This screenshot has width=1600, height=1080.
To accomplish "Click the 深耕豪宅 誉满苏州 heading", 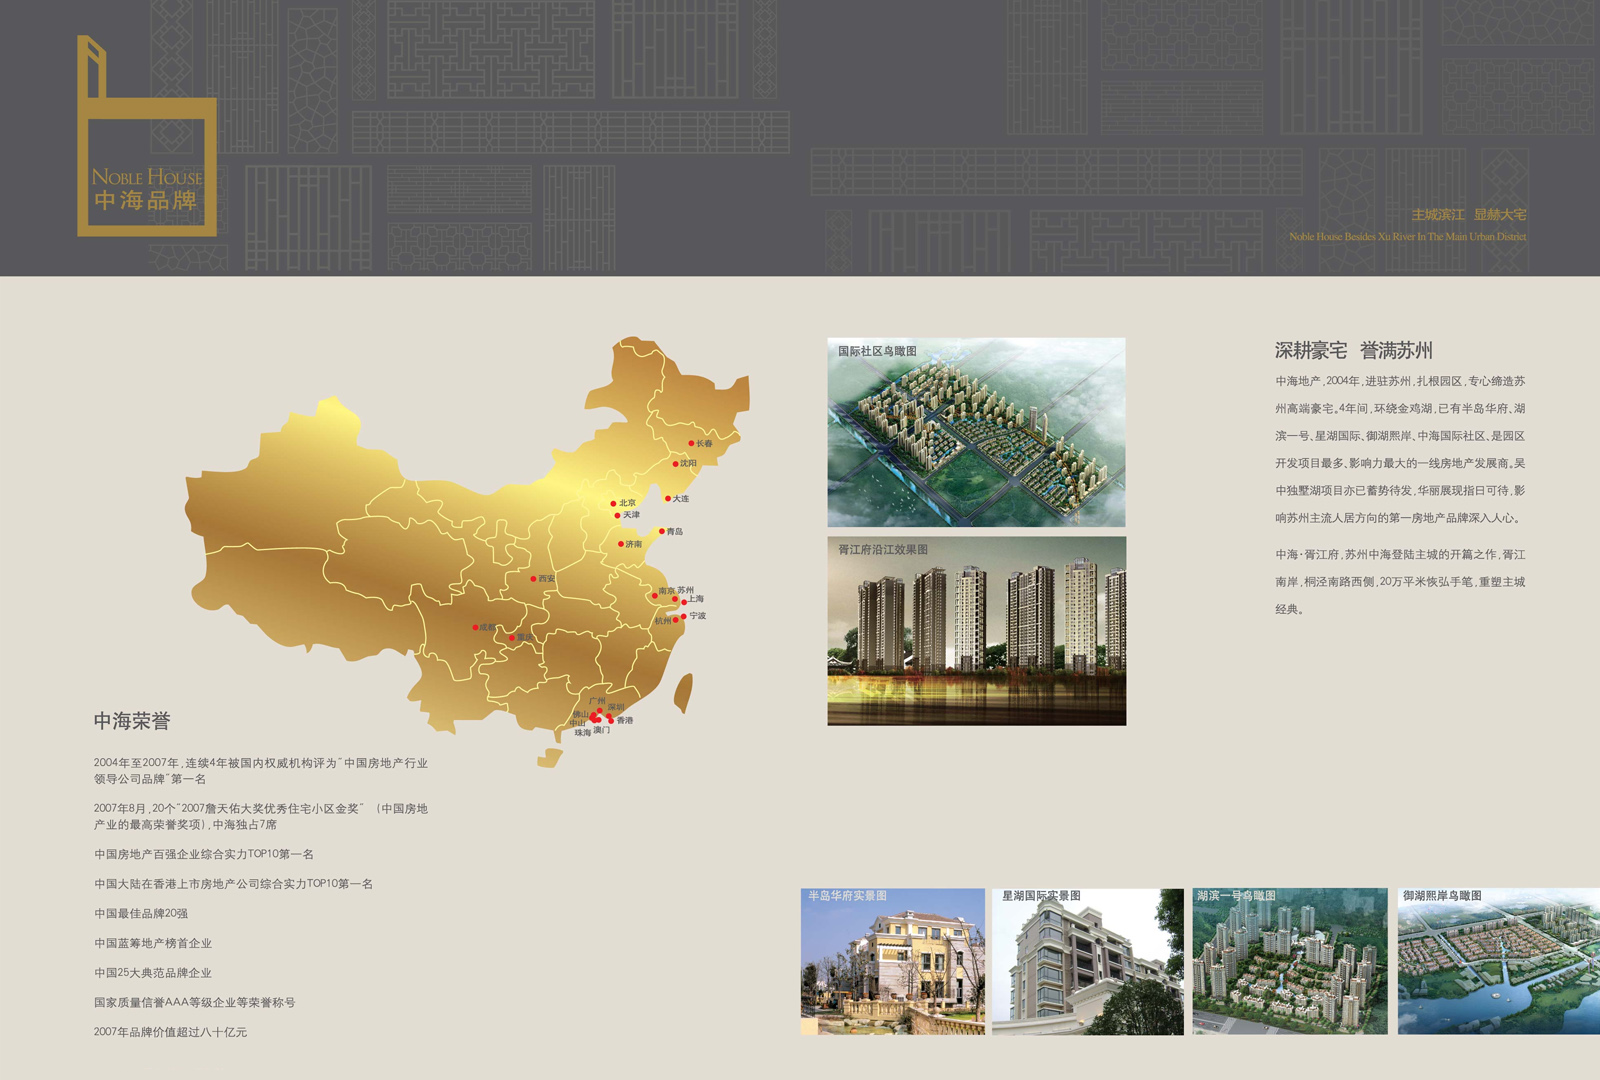I will pos(1354,351).
